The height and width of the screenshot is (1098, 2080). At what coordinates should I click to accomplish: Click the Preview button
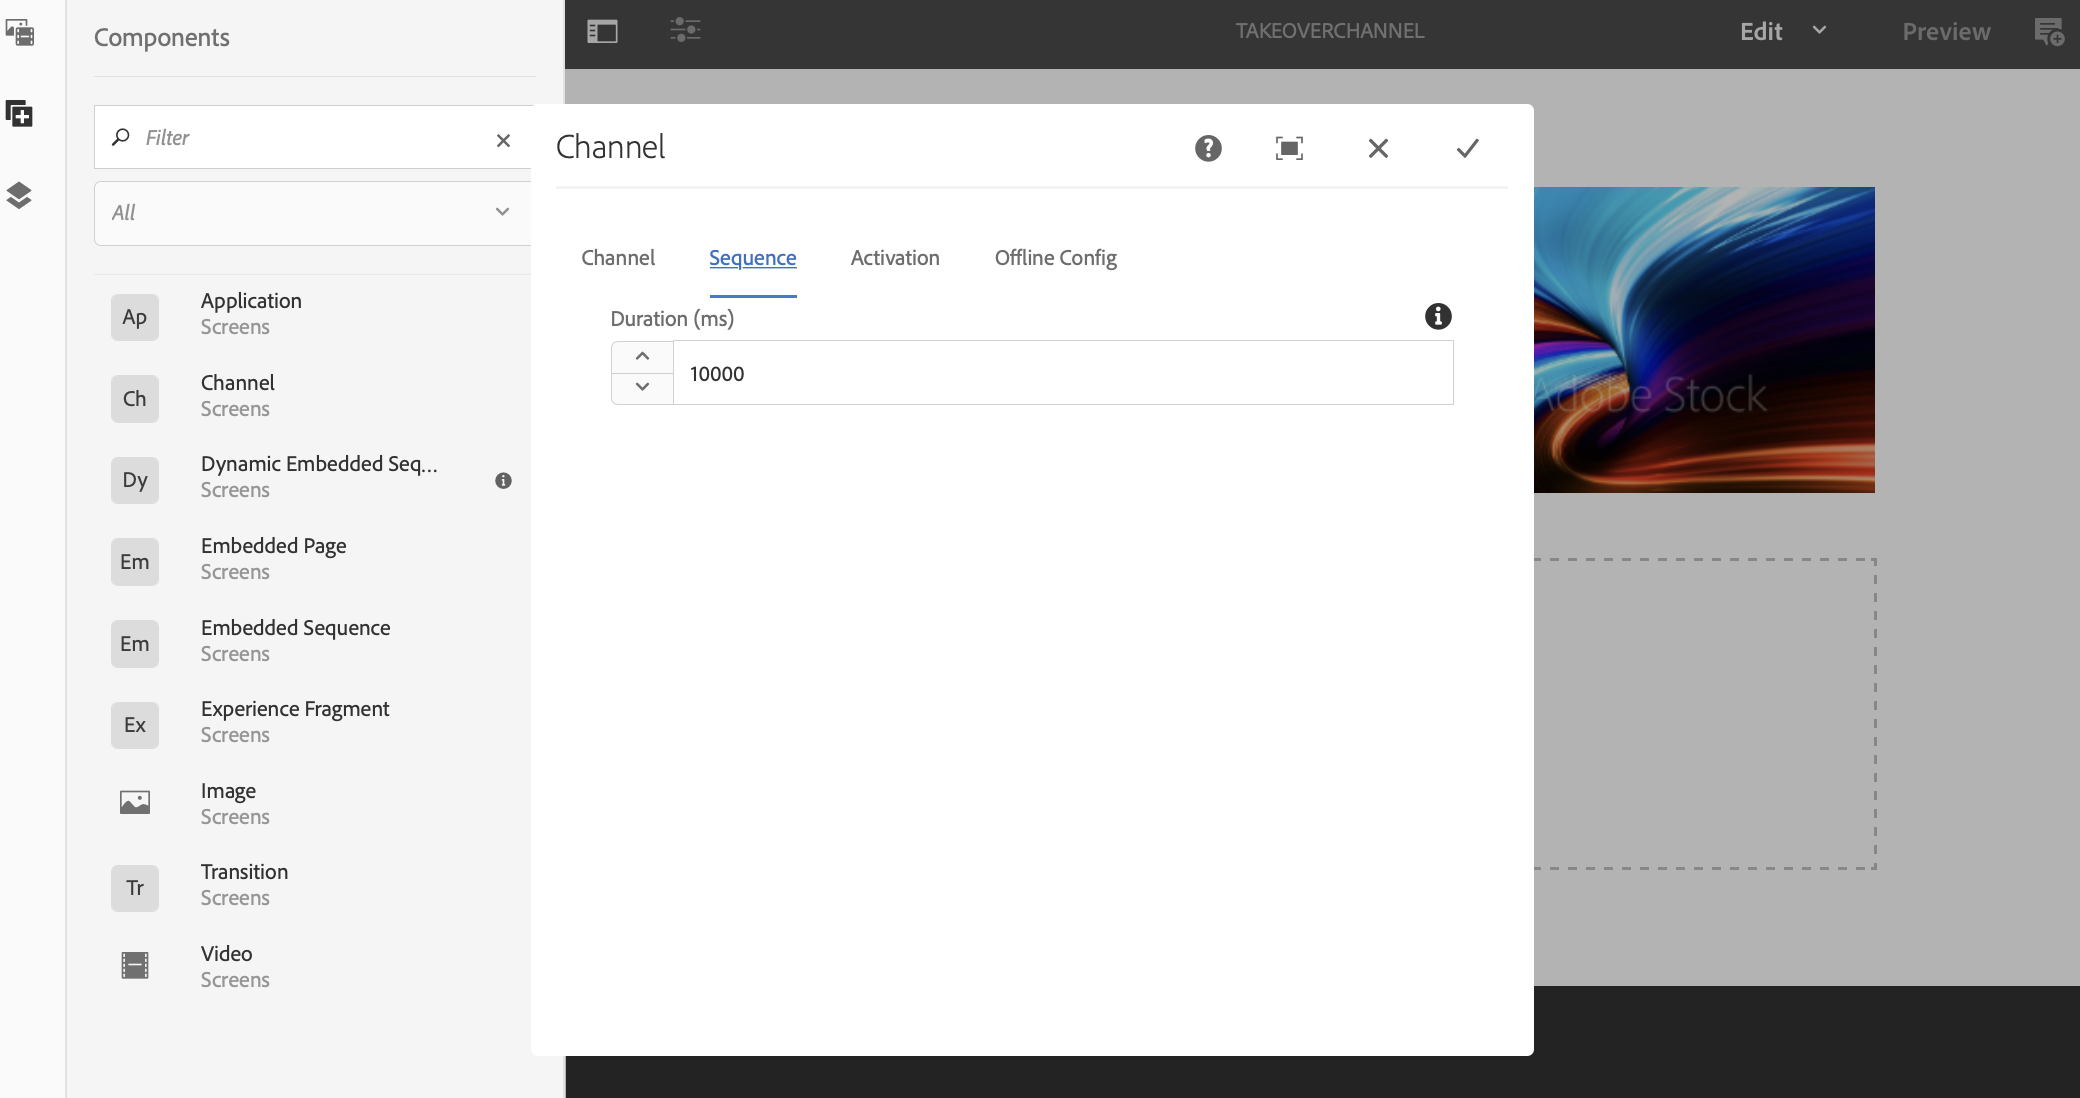[1945, 32]
